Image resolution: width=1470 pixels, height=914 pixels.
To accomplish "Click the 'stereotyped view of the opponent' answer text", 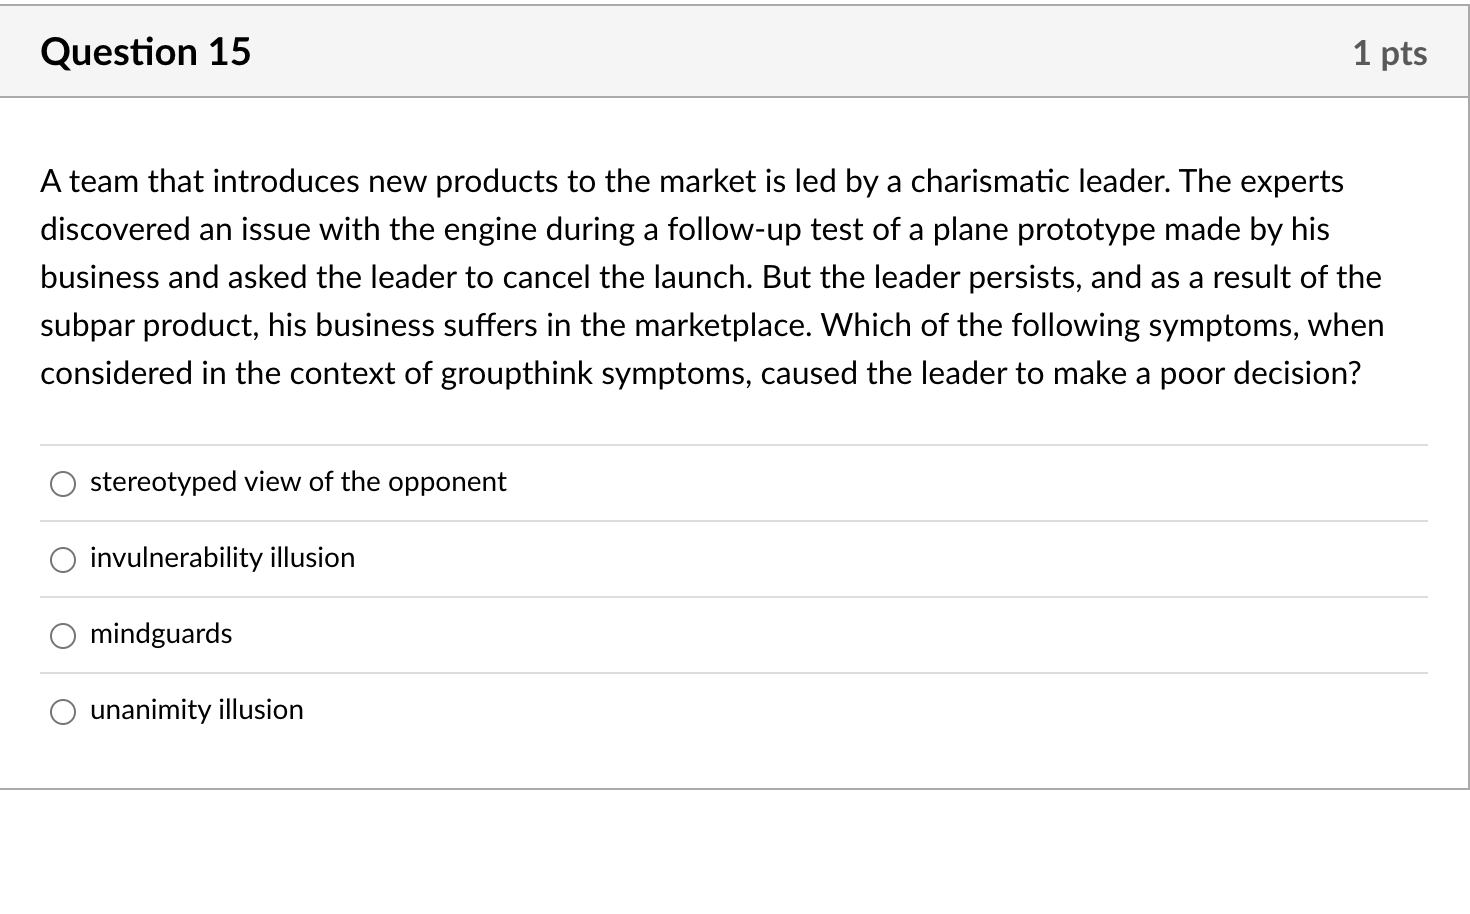I will click(x=298, y=482).
